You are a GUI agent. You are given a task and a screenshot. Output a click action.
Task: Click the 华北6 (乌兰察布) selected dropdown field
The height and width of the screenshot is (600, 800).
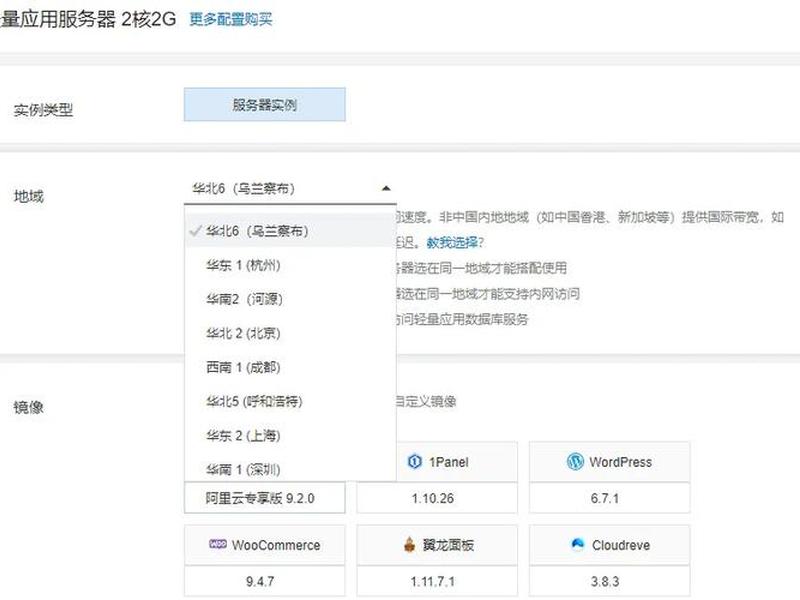click(290, 188)
